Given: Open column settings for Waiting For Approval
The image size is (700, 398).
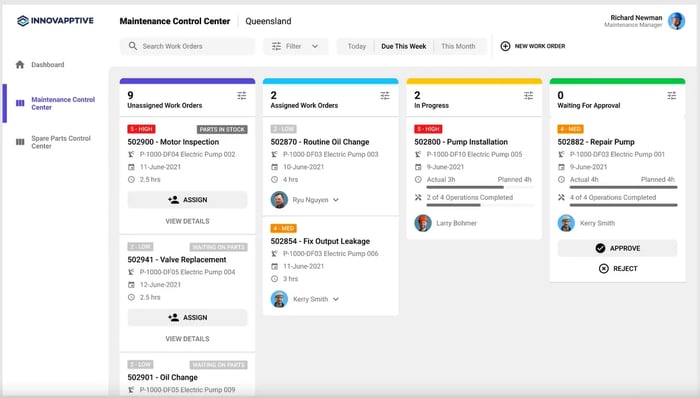Looking at the screenshot, I should (x=672, y=95).
